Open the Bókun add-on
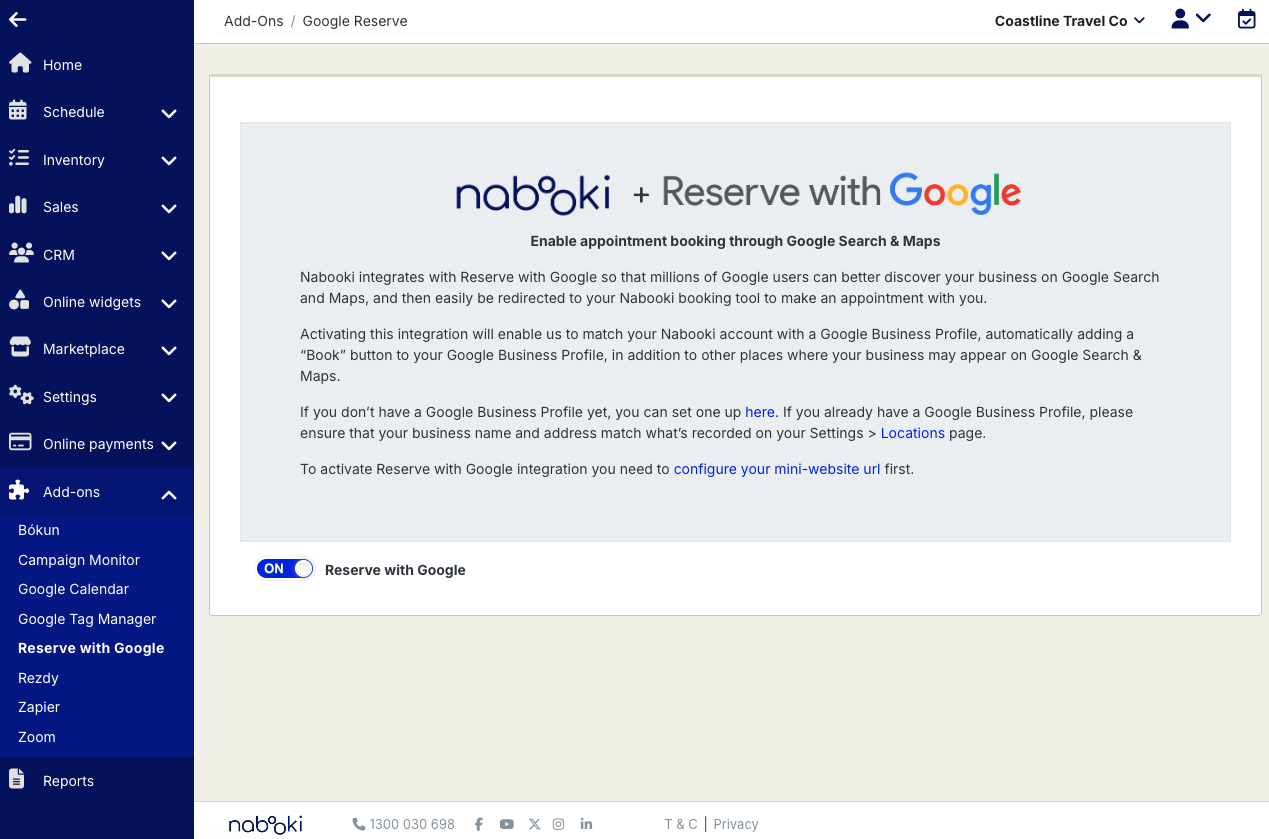 coord(39,530)
